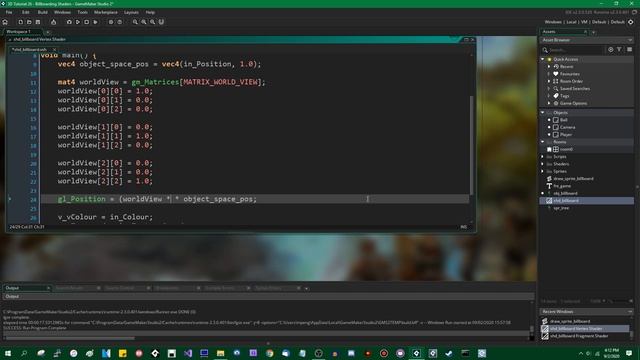The width and height of the screenshot is (640, 360).
Task: Click the create asset plus-circle icon
Action: pos(611,49)
